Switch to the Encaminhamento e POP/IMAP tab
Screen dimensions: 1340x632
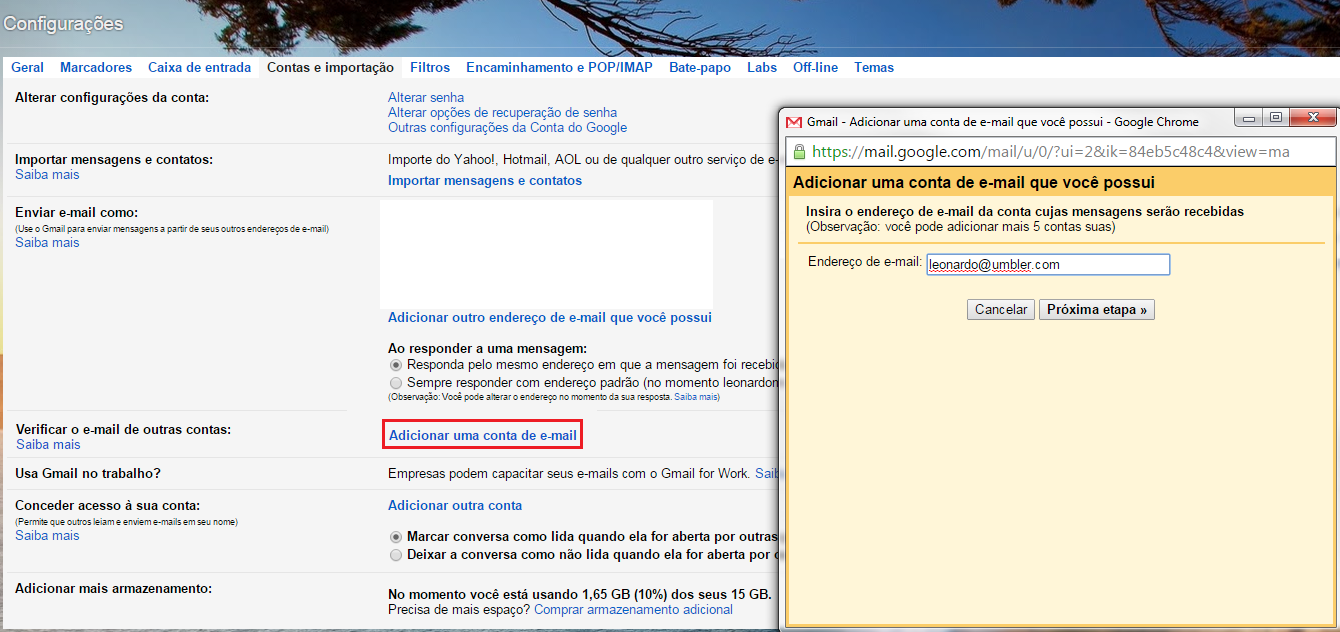(558, 67)
